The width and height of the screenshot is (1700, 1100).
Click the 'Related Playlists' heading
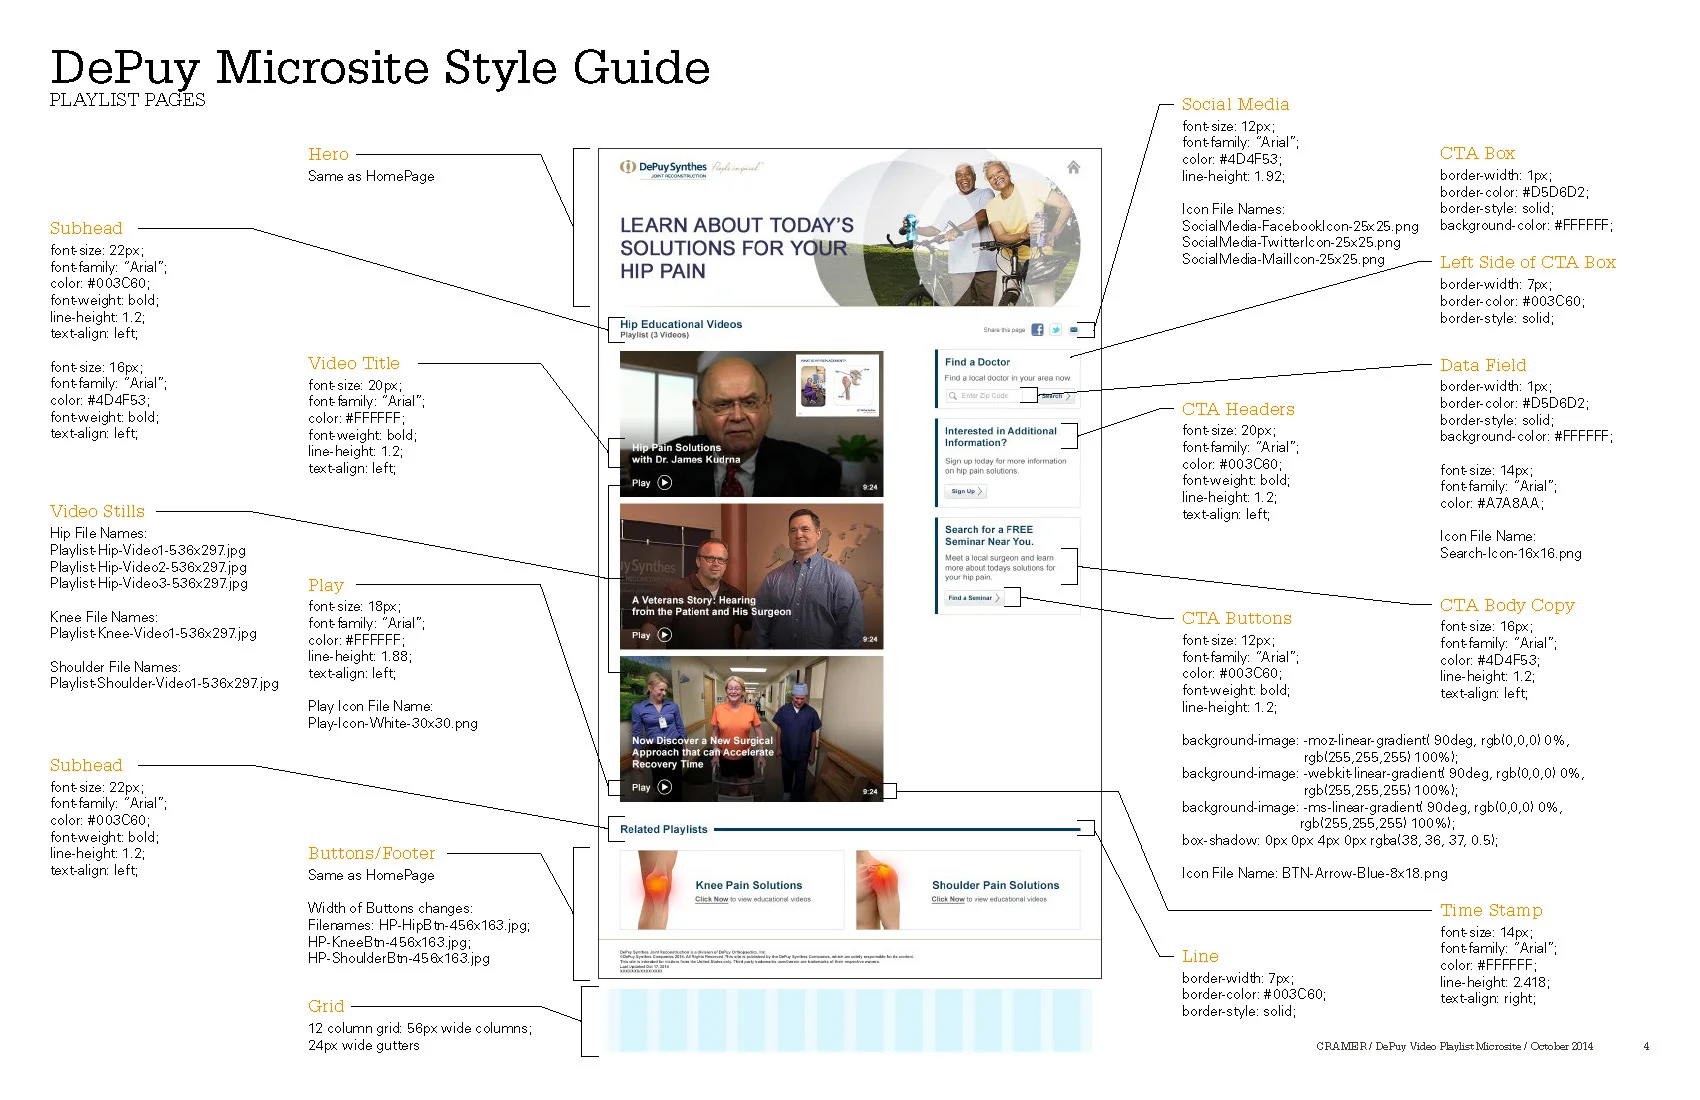[663, 829]
